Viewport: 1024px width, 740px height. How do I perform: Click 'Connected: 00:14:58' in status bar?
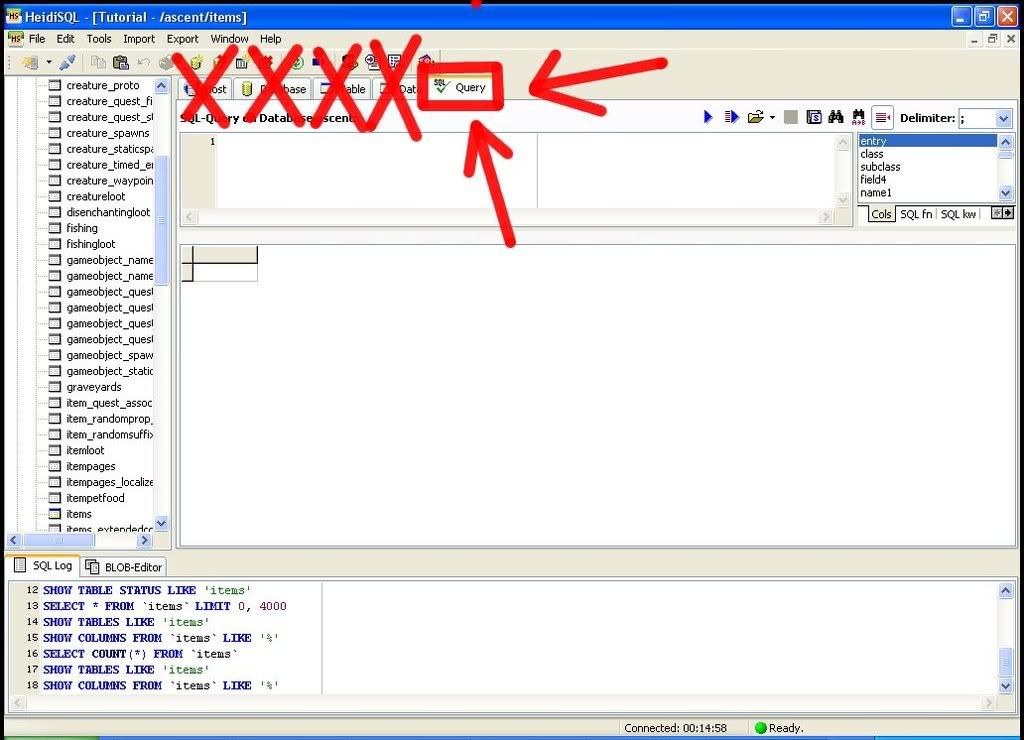[675, 728]
